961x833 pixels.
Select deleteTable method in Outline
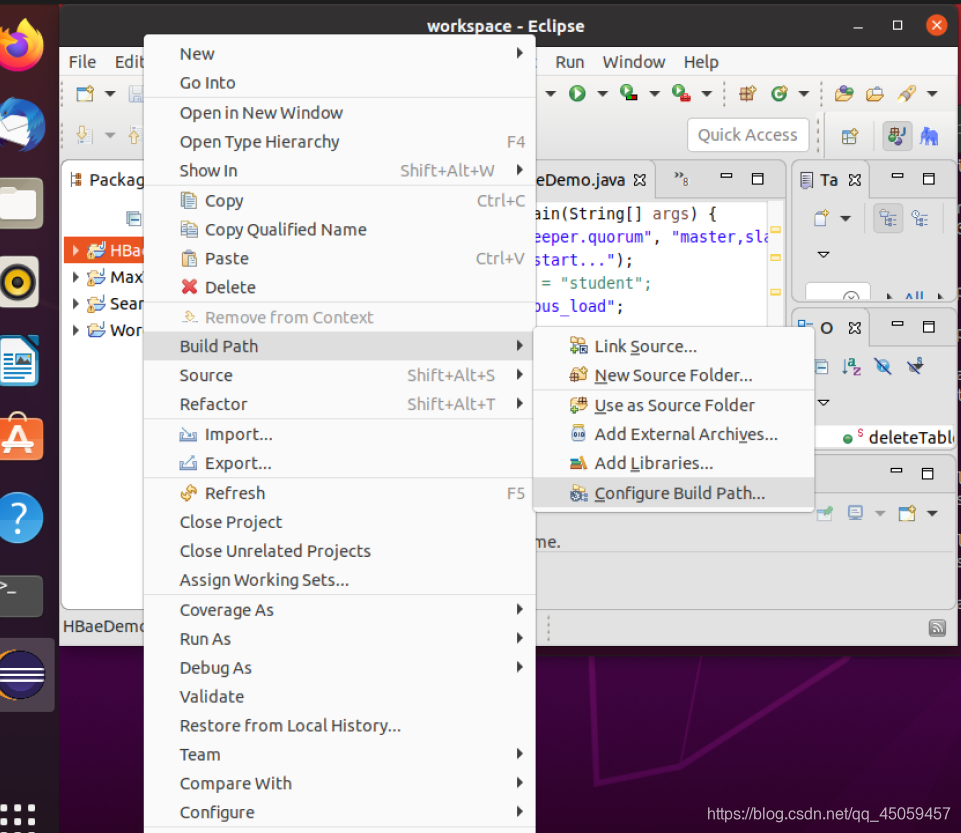(x=898, y=437)
